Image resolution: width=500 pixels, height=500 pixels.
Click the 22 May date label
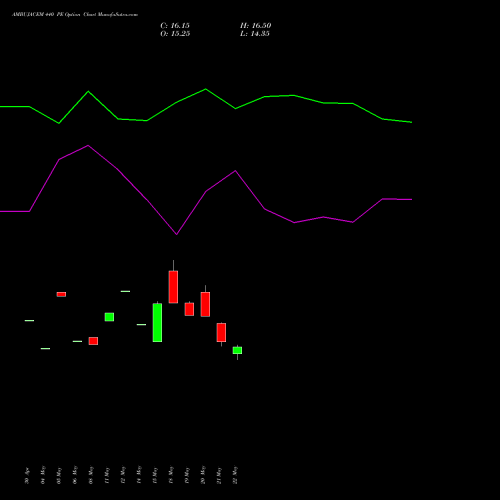click(x=235, y=475)
